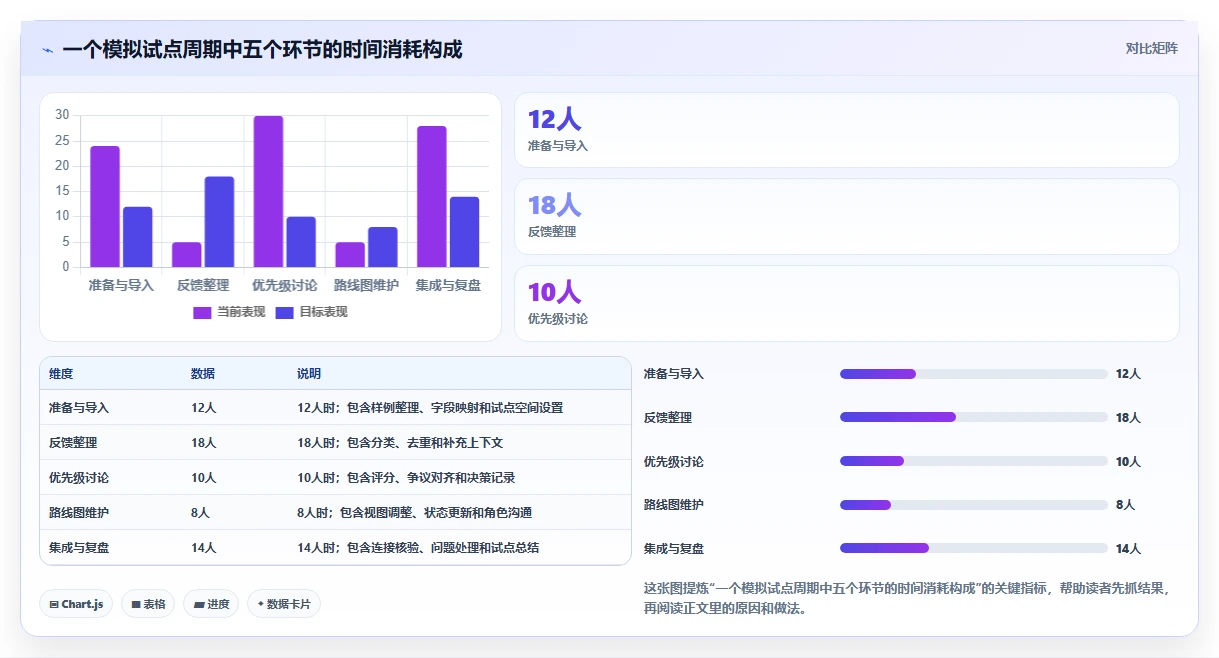Click the blue 目标表现 bar for 优先级讨论
The width and height of the screenshot is (1219, 658).
pos(301,242)
